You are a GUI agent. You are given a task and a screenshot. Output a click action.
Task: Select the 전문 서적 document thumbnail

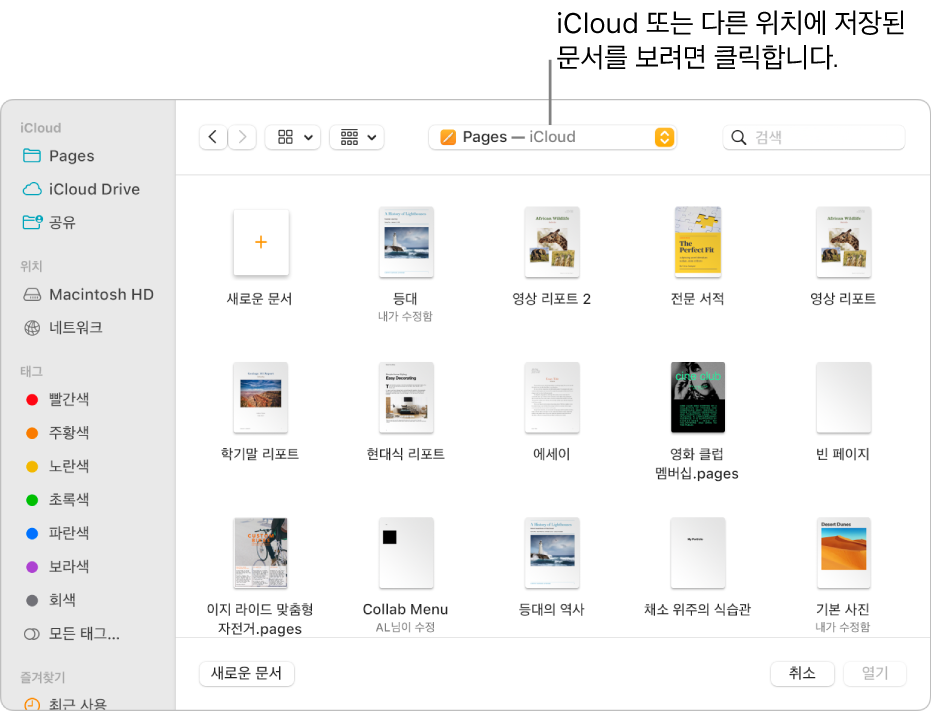(x=698, y=242)
